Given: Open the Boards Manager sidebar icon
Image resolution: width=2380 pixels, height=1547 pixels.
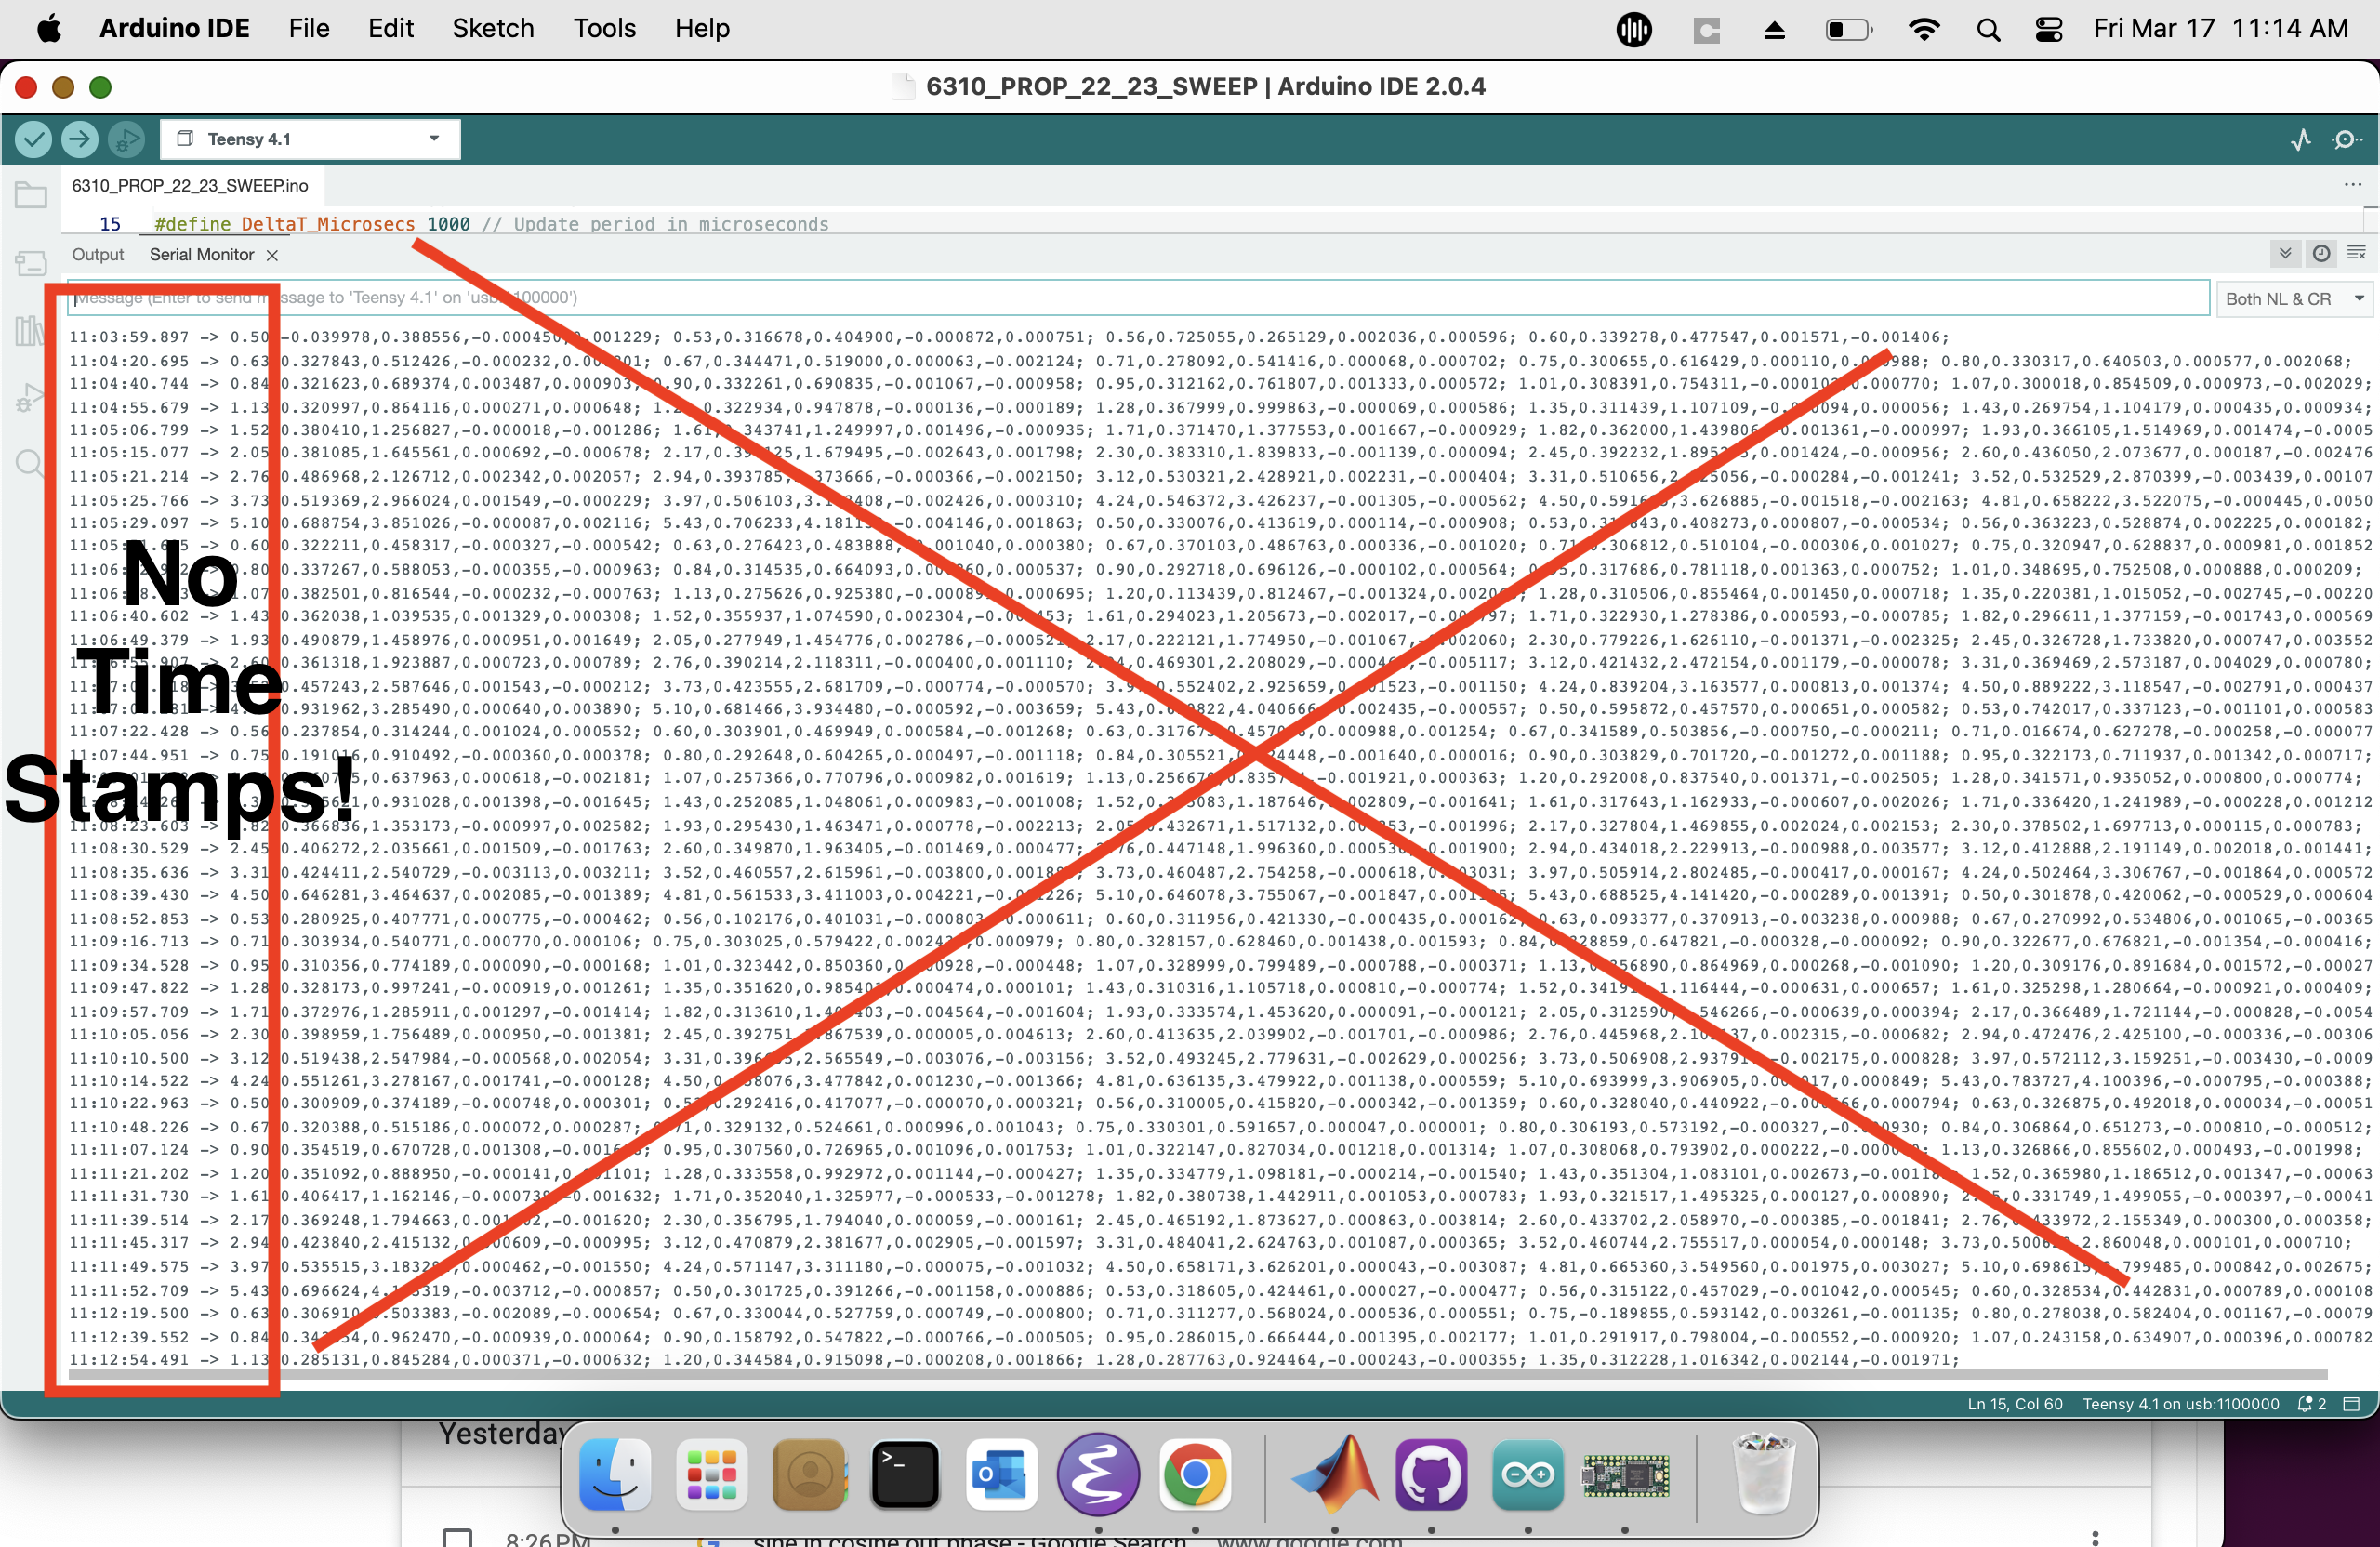Looking at the screenshot, I should [30, 263].
